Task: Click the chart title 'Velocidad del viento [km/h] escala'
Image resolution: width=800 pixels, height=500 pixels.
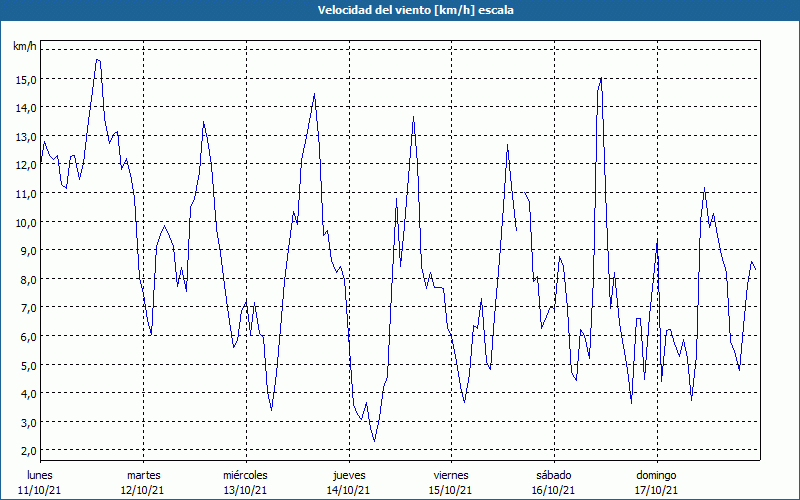Action: pos(415,10)
